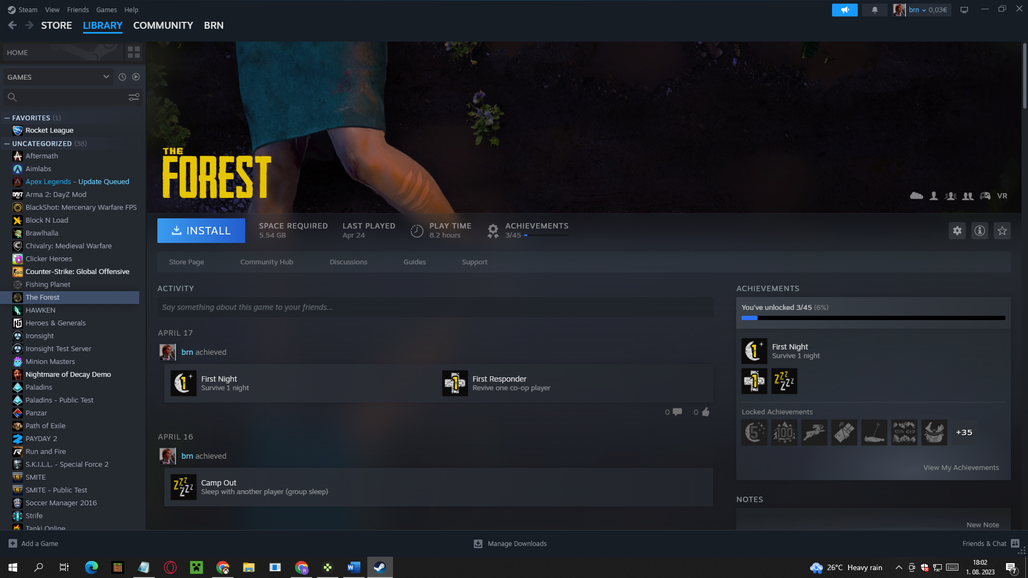Switch to Big Picture mode icon
The width and height of the screenshot is (1028, 578).
tap(964, 10)
